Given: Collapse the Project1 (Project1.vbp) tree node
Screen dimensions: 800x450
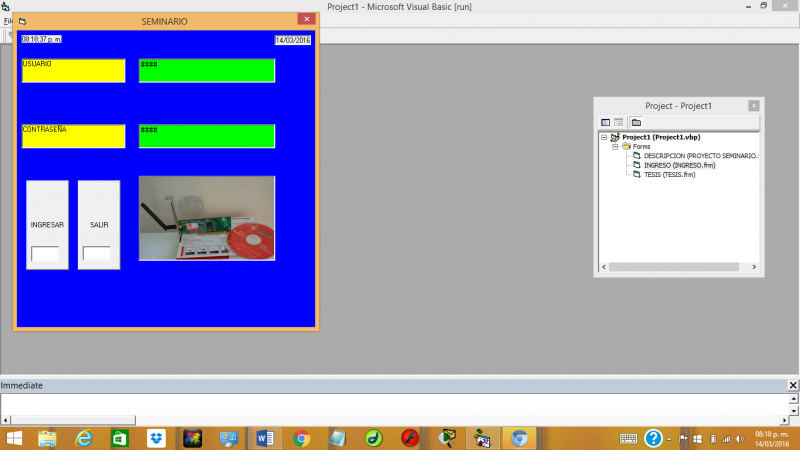Looking at the screenshot, I should pos(604,137).
